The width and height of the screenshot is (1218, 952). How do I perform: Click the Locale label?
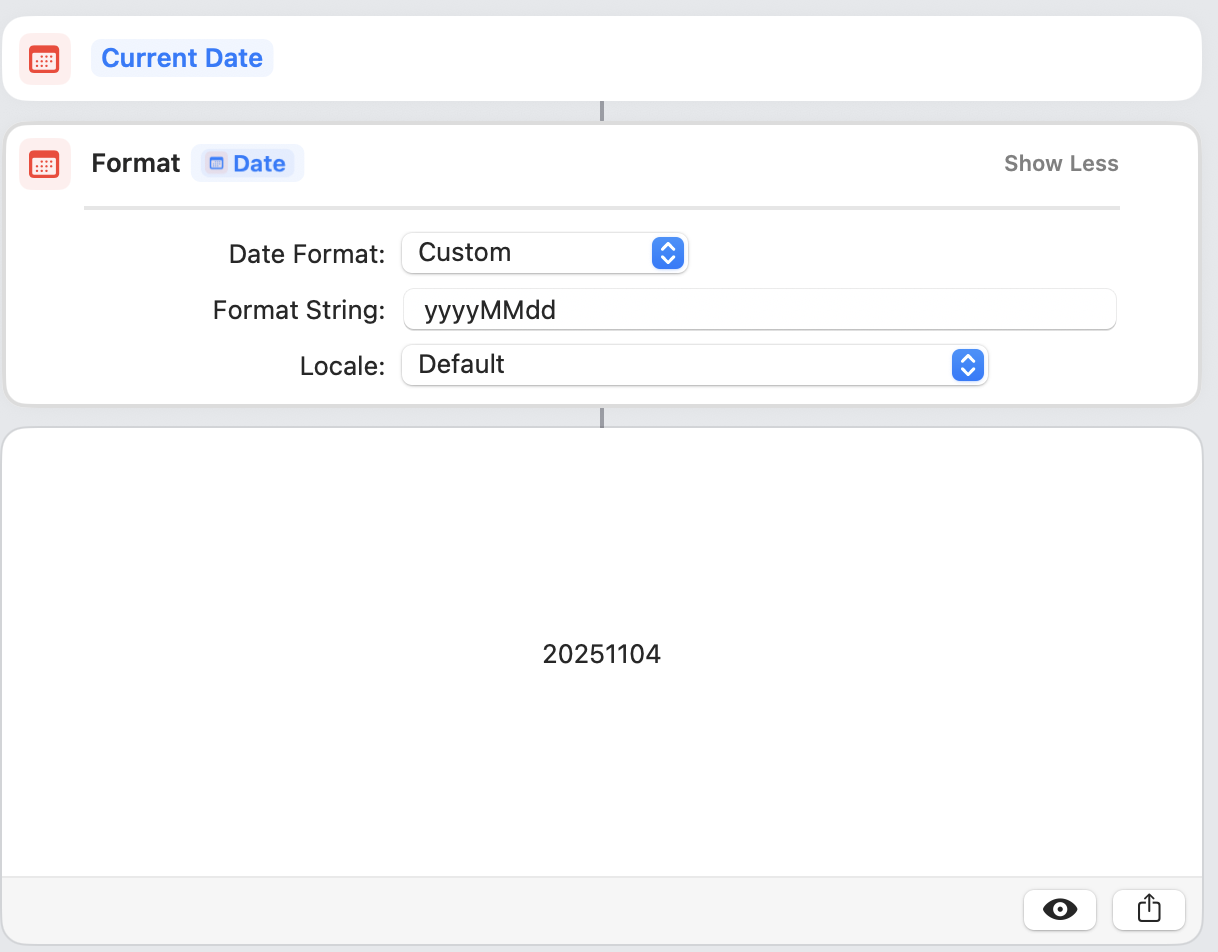pos(342,366)
